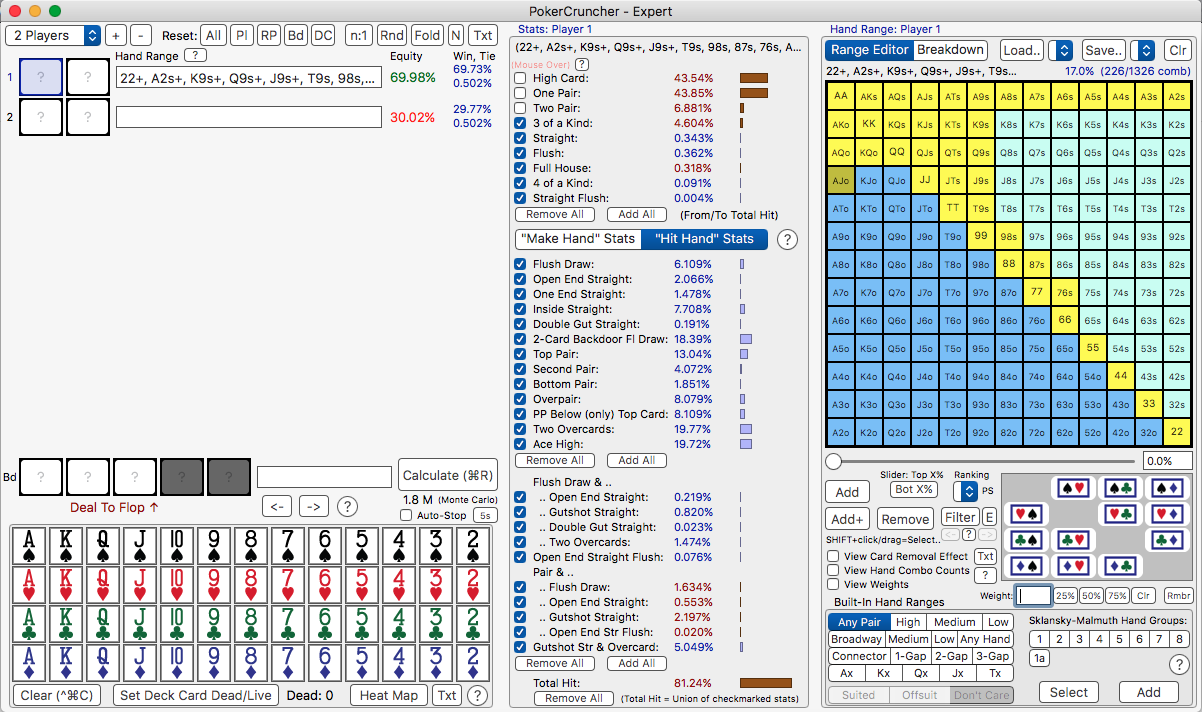Pick the 2 of spades deck card
The image size is (1202, 712).
click(x=472, y=546)
